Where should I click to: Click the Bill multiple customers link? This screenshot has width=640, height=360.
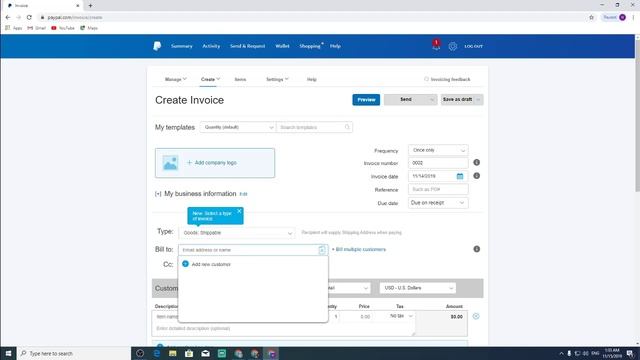pyautogui.click(x=359, y=249)
